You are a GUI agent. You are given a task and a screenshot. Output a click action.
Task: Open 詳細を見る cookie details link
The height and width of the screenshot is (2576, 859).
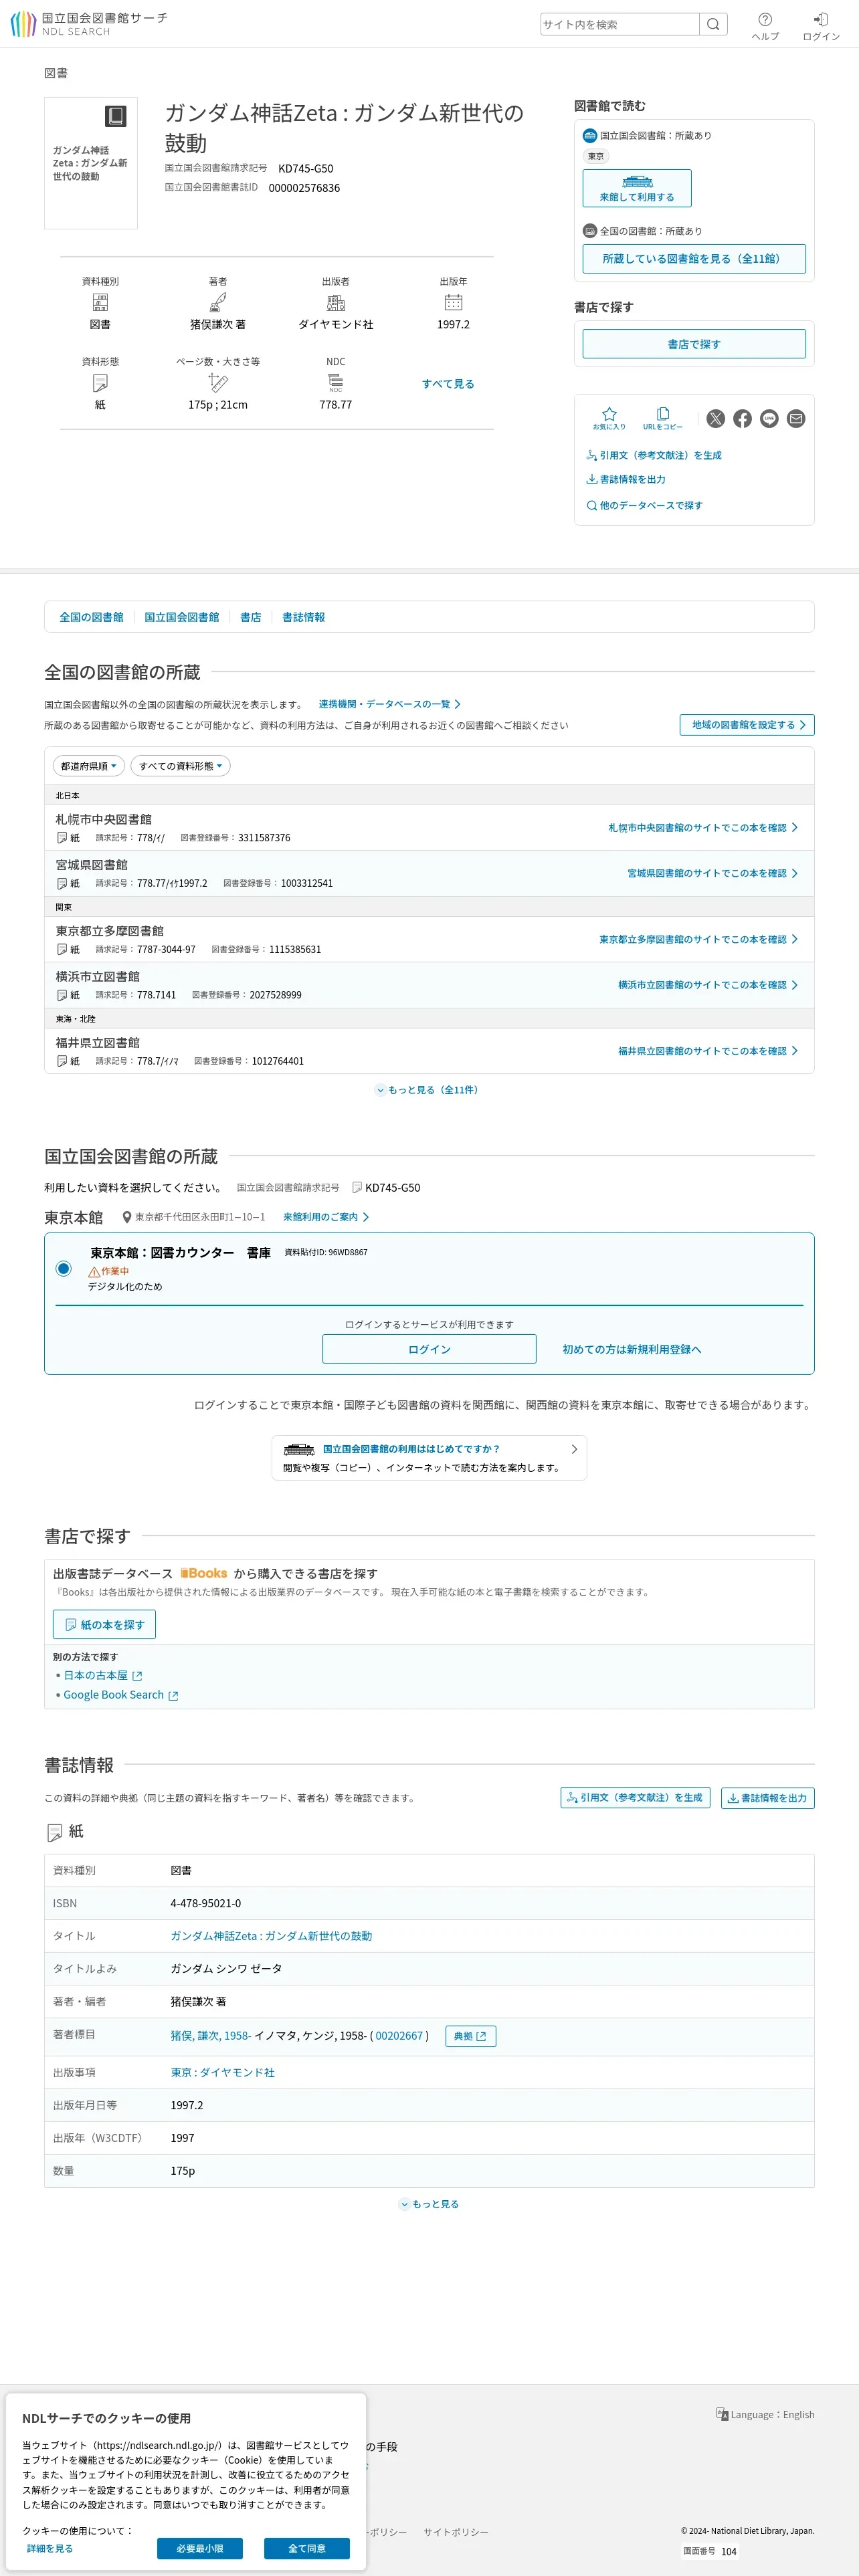pos(50,2548)
